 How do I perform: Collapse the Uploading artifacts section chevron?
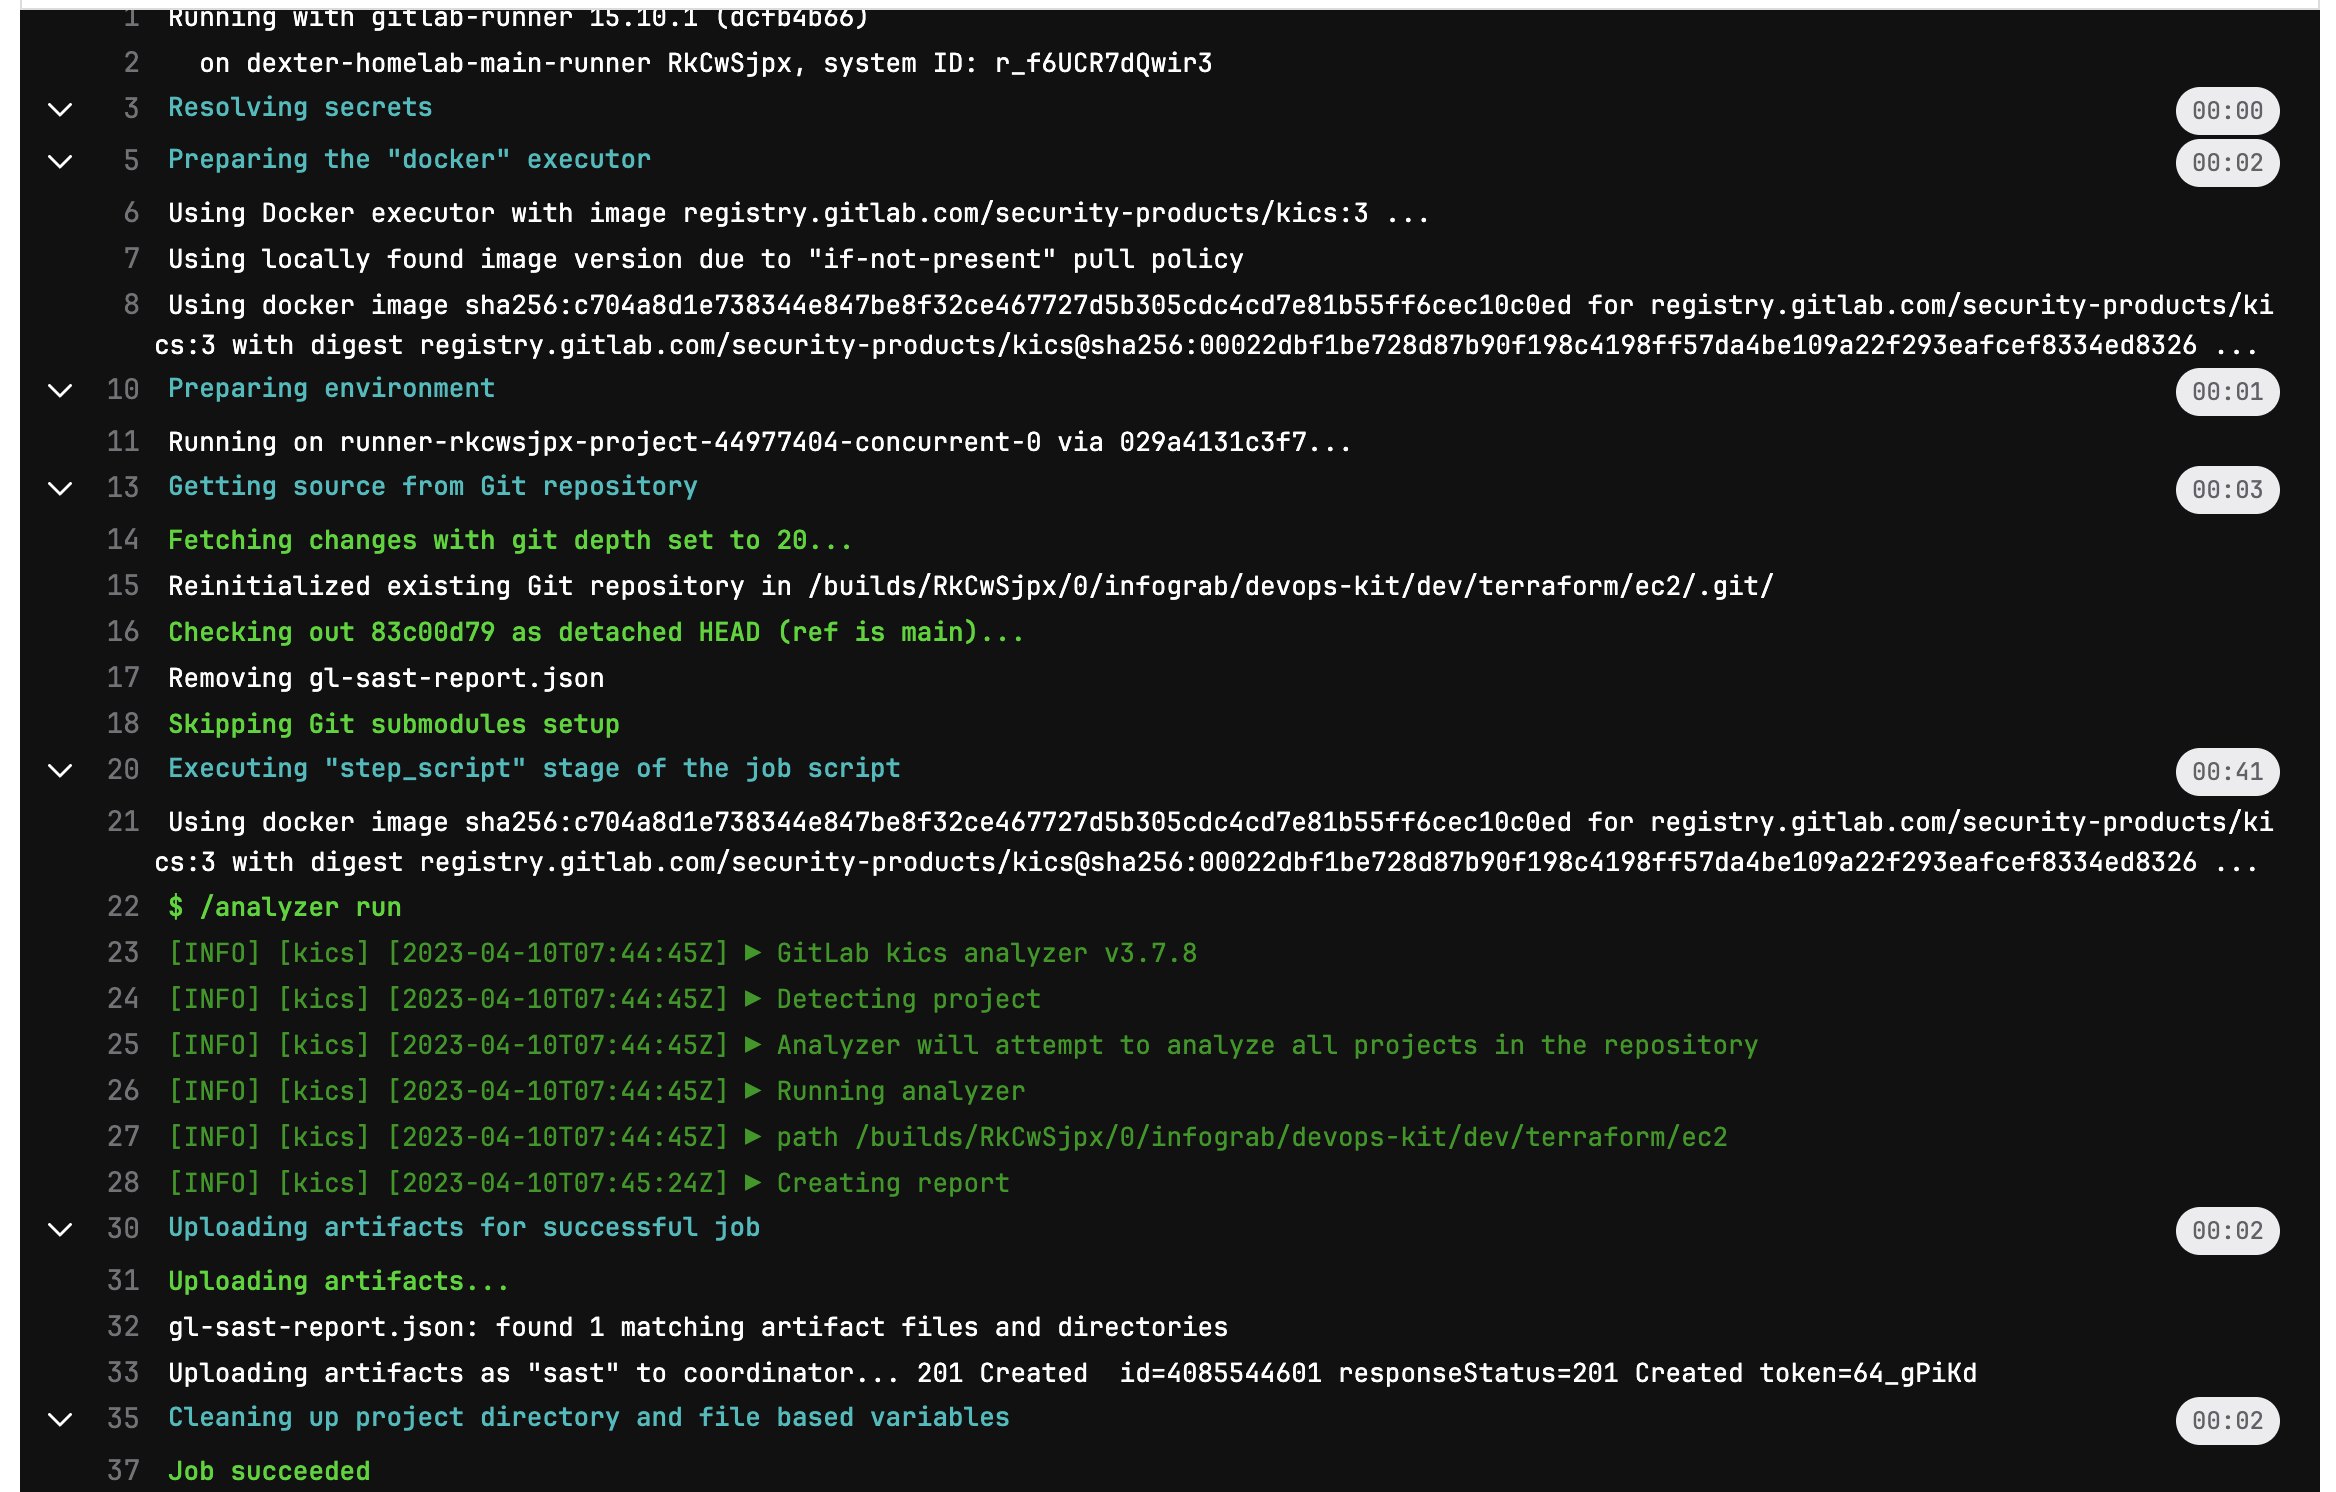tap(60, 1229)
